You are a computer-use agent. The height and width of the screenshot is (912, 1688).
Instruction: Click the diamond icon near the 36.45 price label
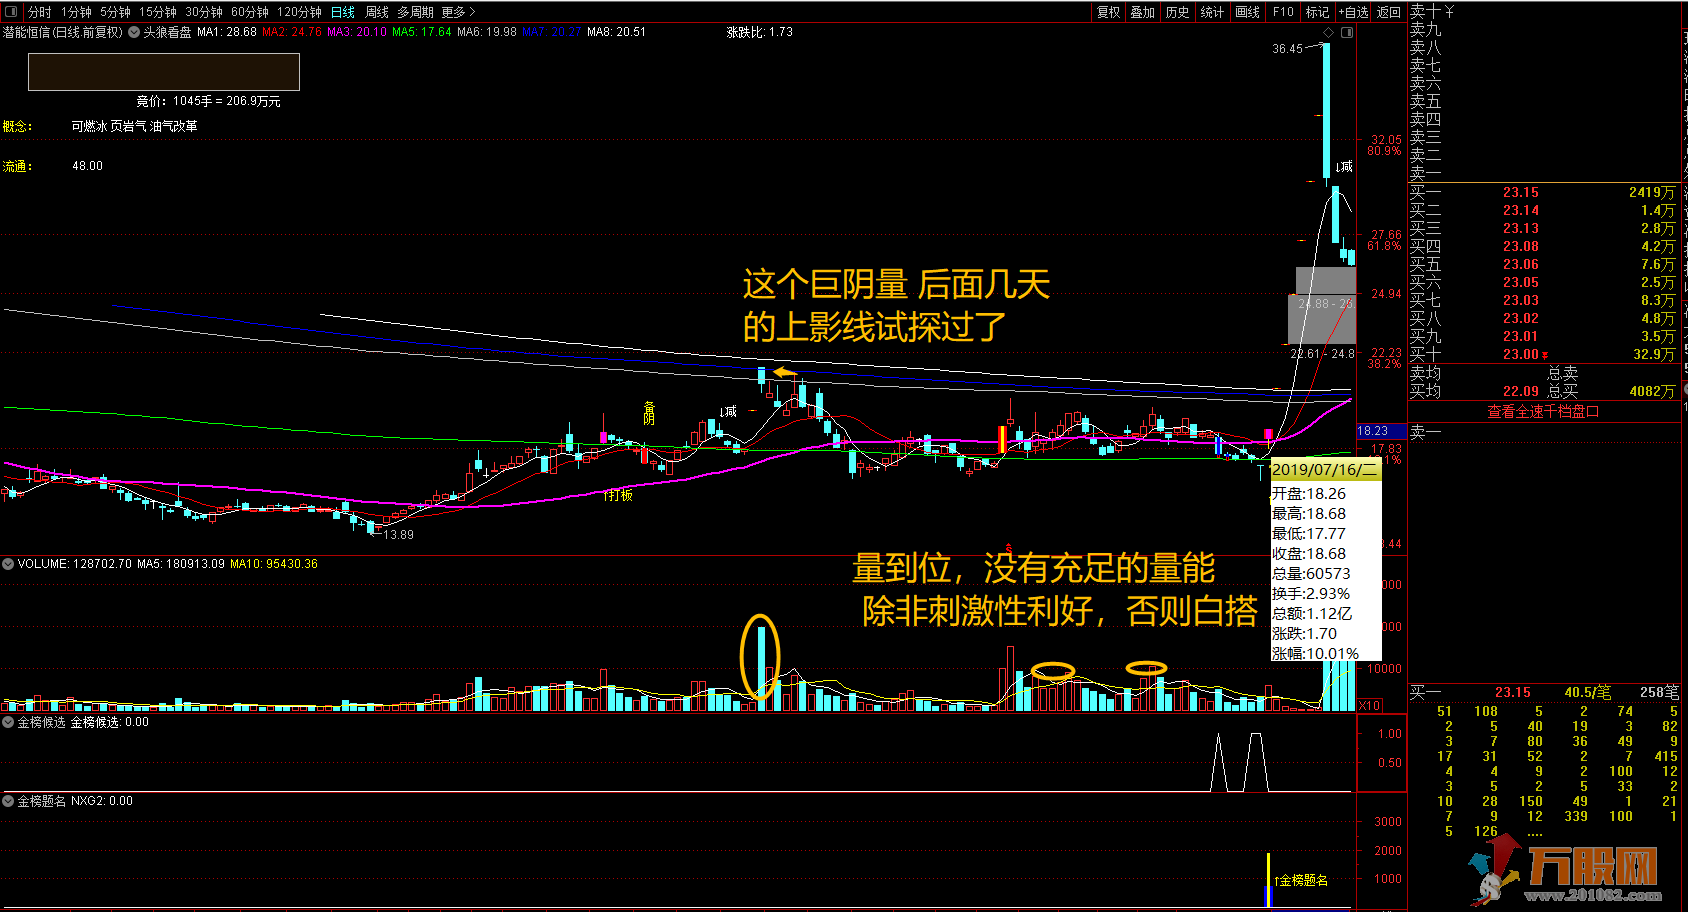pos(1328,33)
